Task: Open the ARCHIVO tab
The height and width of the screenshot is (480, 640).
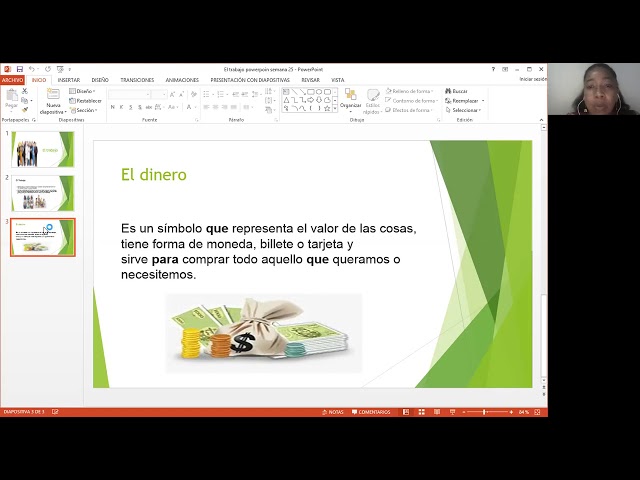Action: (x=12, y=80)
